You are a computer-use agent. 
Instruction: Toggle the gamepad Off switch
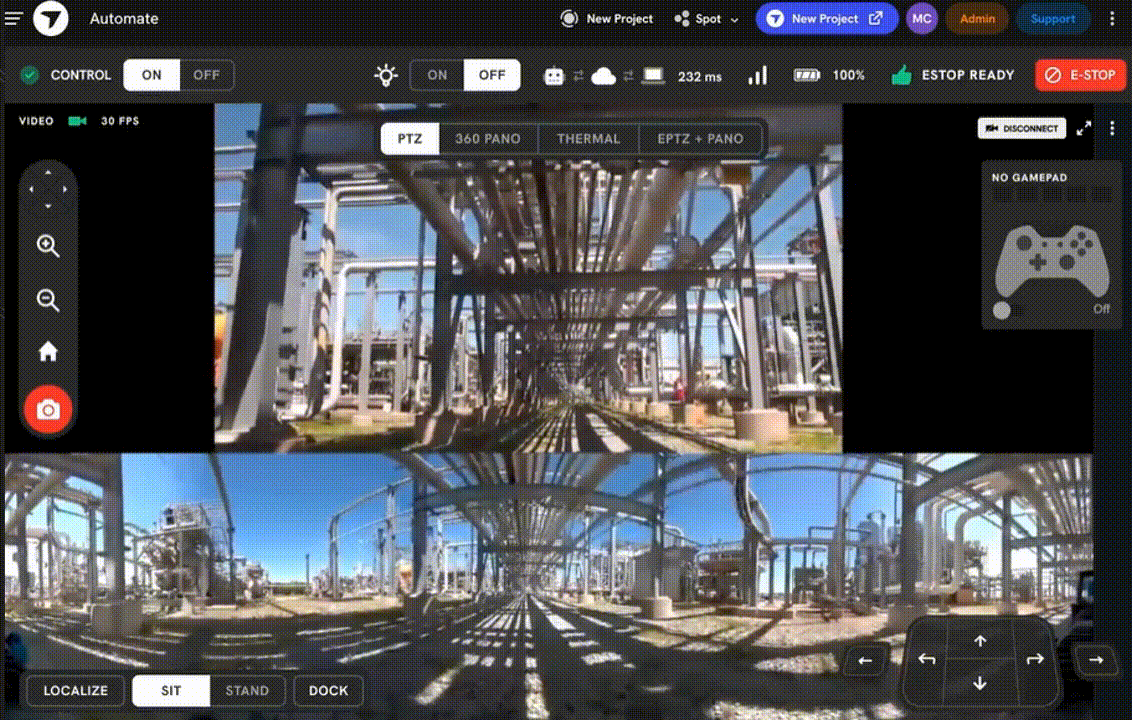(x=1008, y=310)
